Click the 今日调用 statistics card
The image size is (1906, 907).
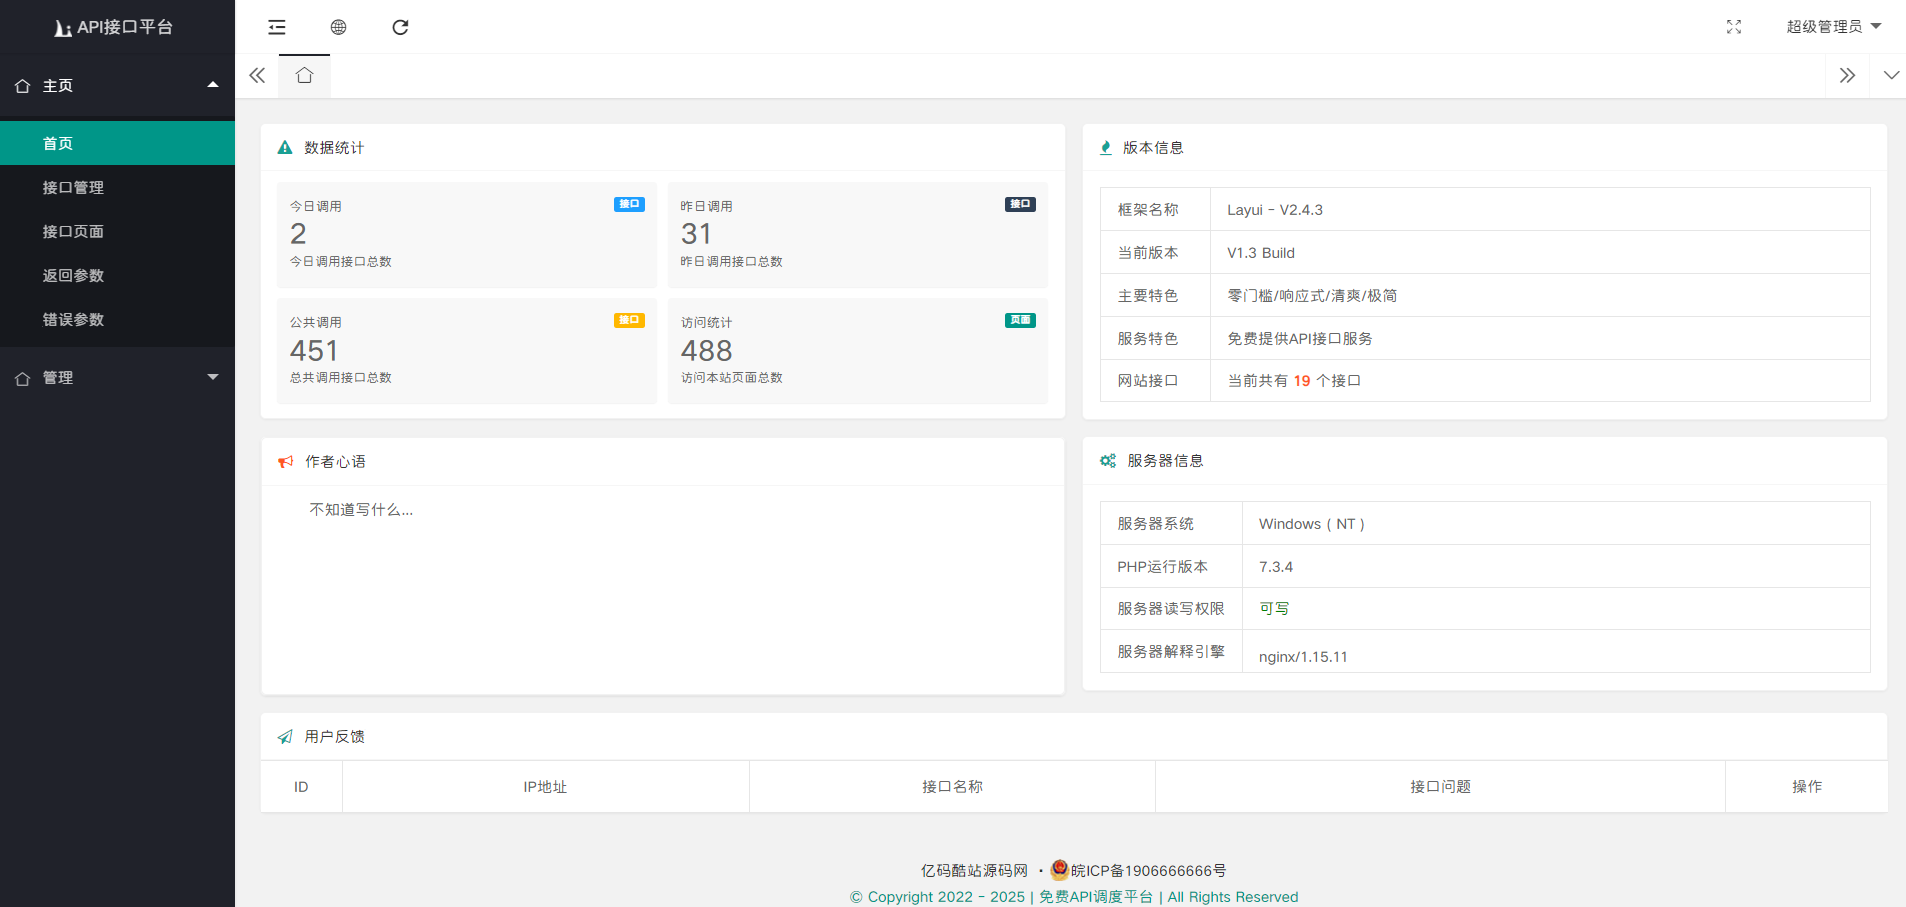[x=467, y=235]
